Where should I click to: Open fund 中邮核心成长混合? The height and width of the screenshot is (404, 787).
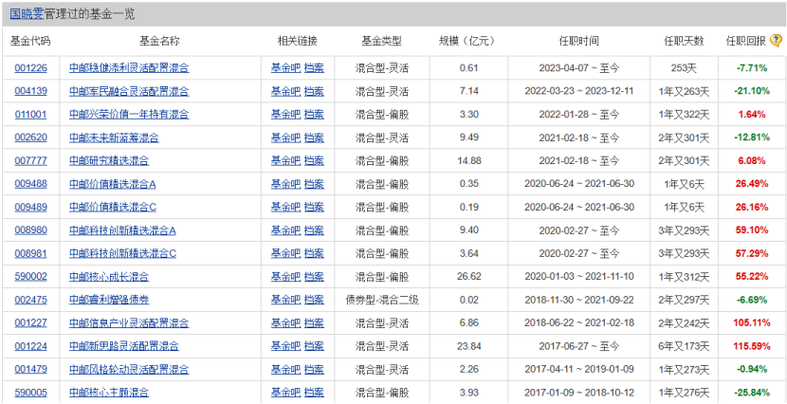coord(109,277)
